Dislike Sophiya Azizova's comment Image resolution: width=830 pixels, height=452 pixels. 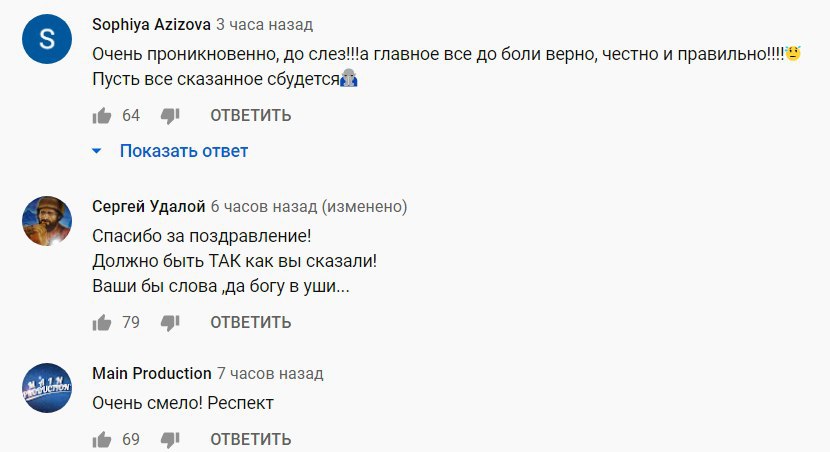coord(170,115)
